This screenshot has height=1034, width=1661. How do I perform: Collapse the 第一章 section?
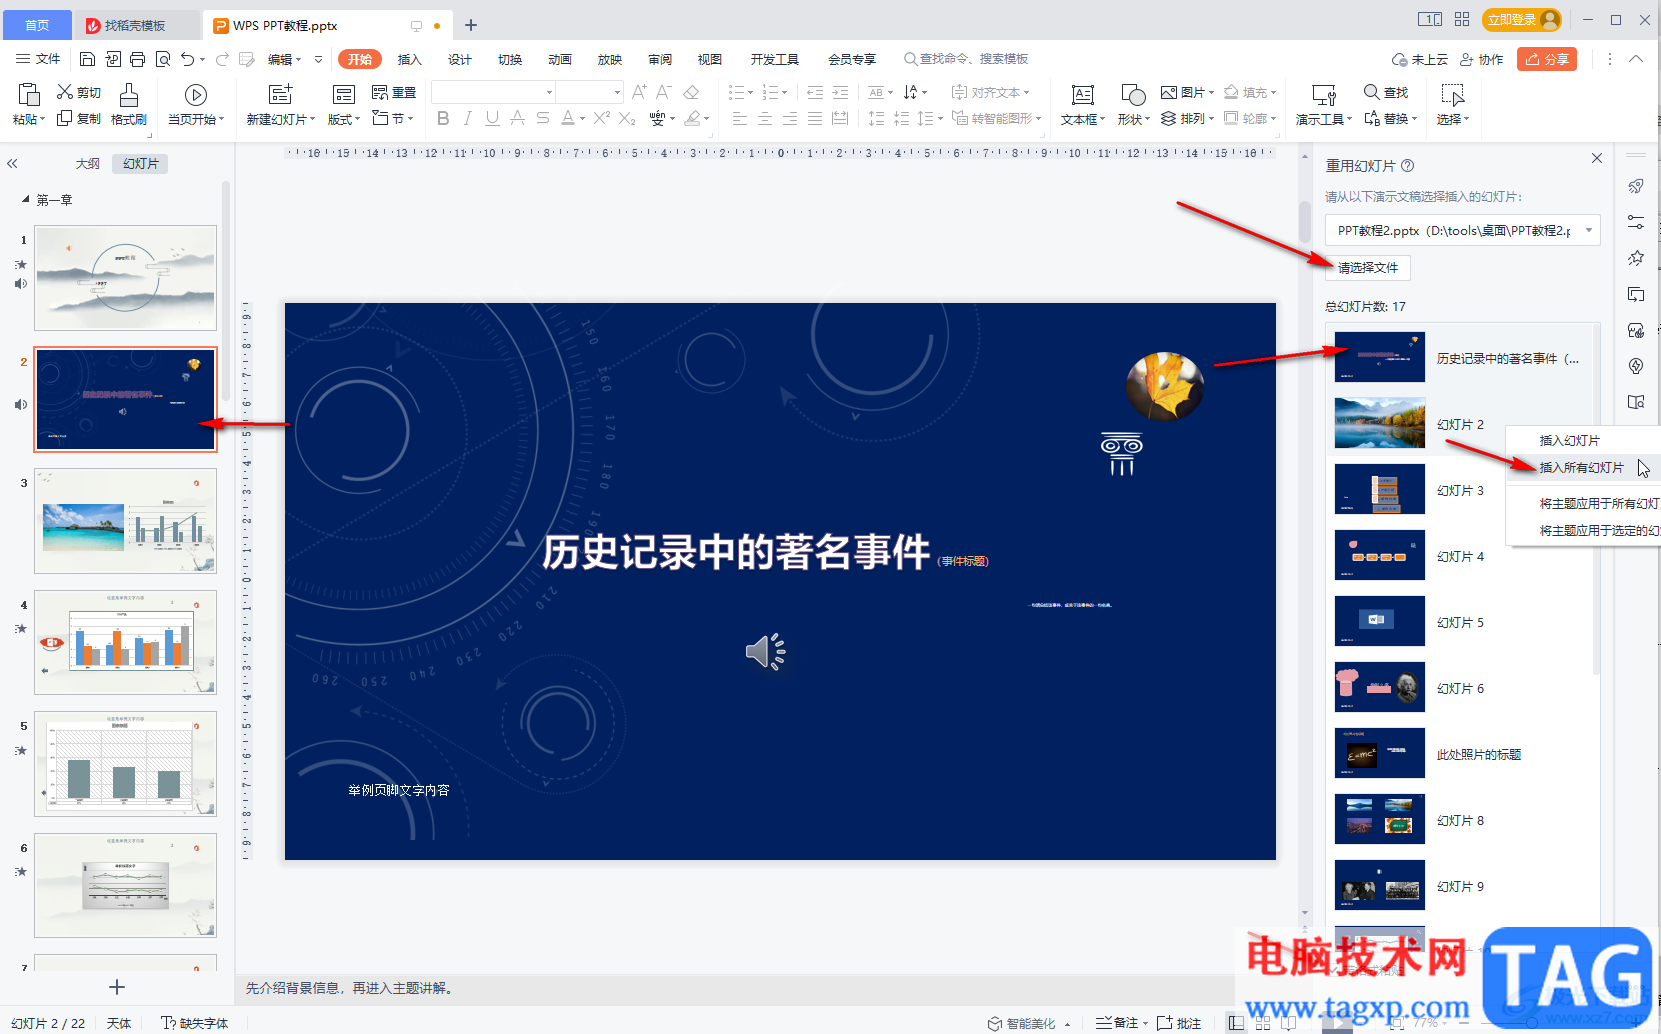point(26,200)
